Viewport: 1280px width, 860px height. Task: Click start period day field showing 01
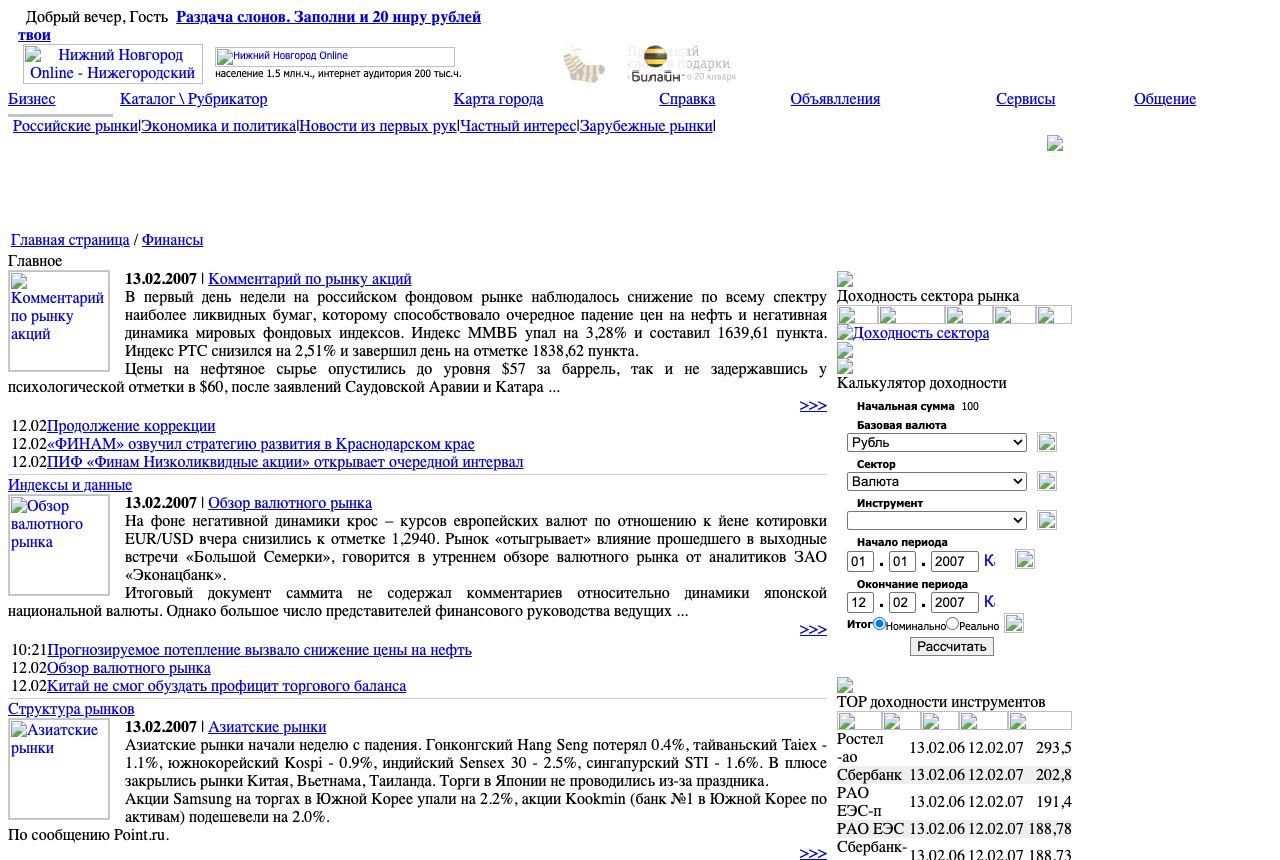(x=860, y=562)
